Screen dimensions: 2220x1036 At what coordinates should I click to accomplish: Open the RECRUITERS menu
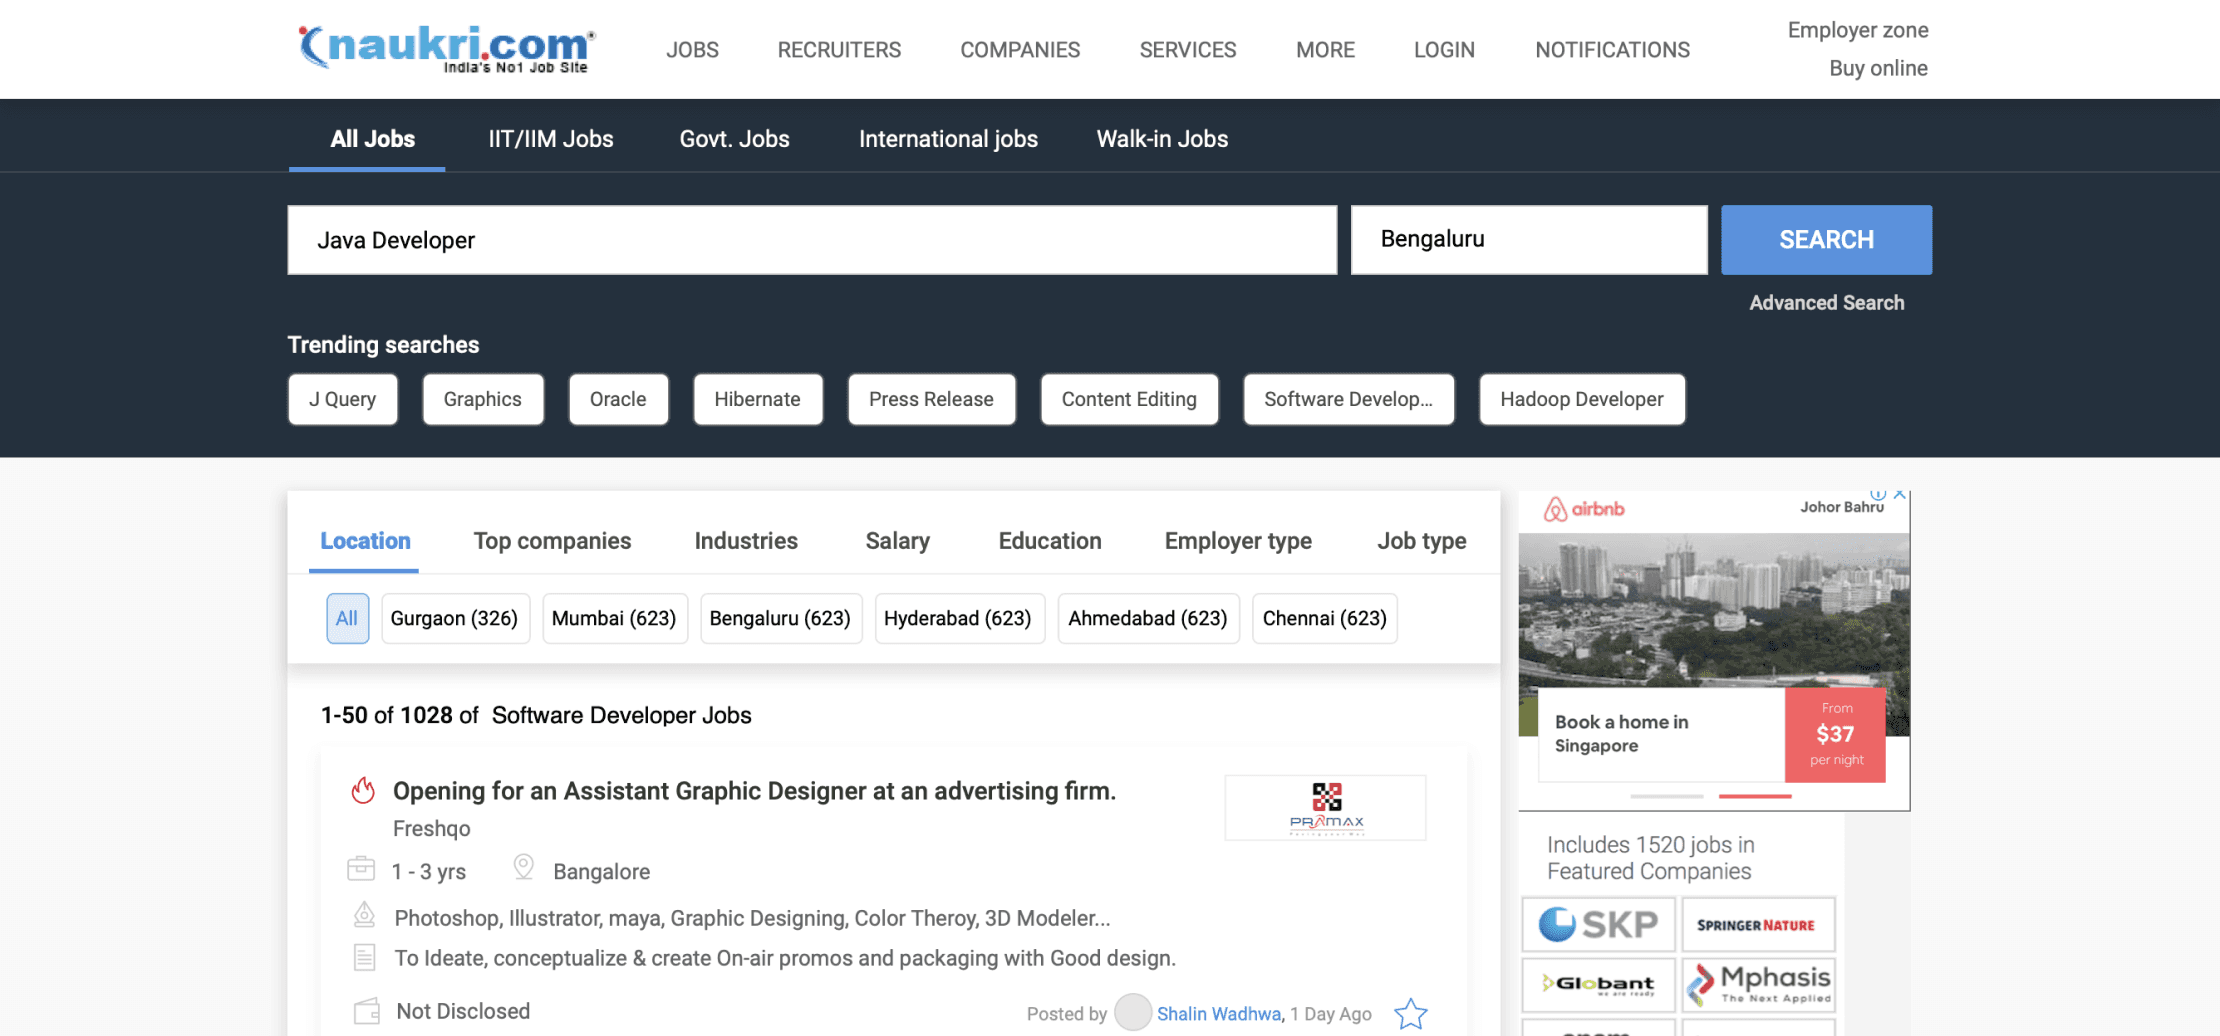[839, 49]
